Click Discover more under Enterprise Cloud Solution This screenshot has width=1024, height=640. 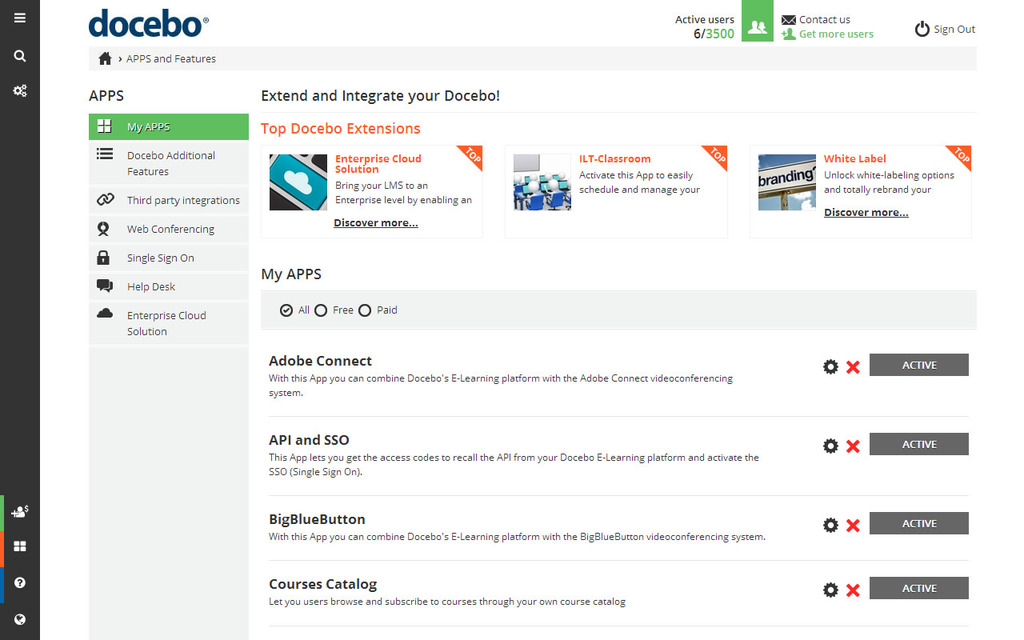click(376, 223)
